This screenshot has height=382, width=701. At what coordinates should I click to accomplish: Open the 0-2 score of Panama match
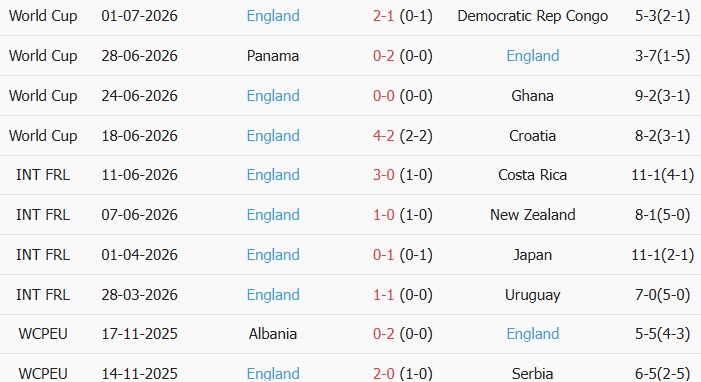point(383,56)
